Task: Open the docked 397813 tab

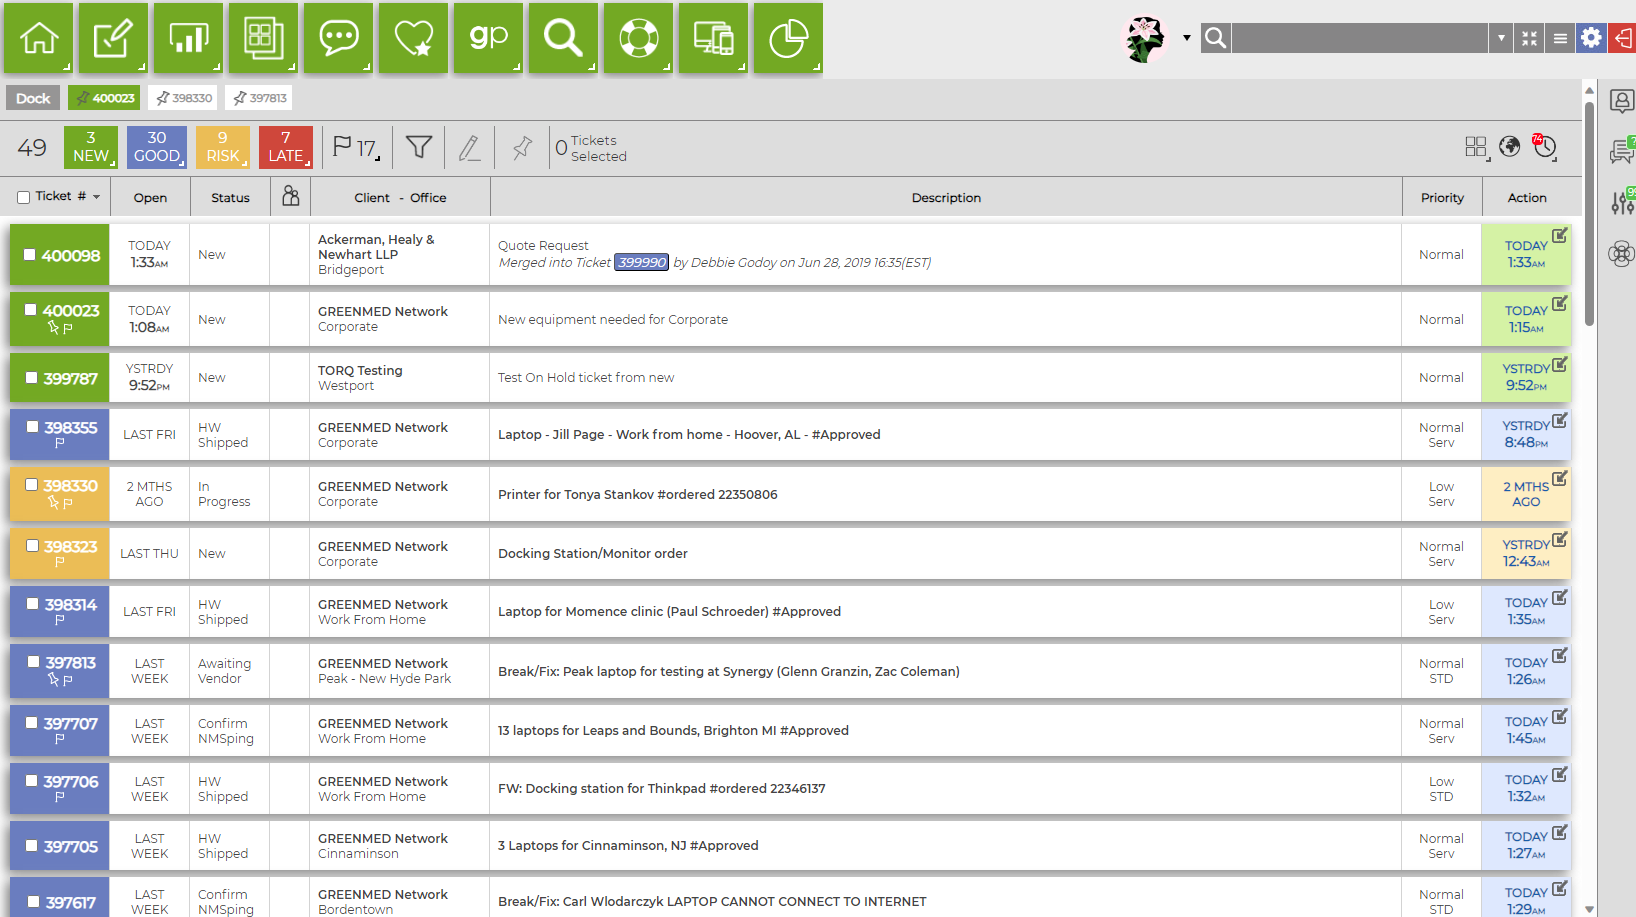Action: [260, 98]
